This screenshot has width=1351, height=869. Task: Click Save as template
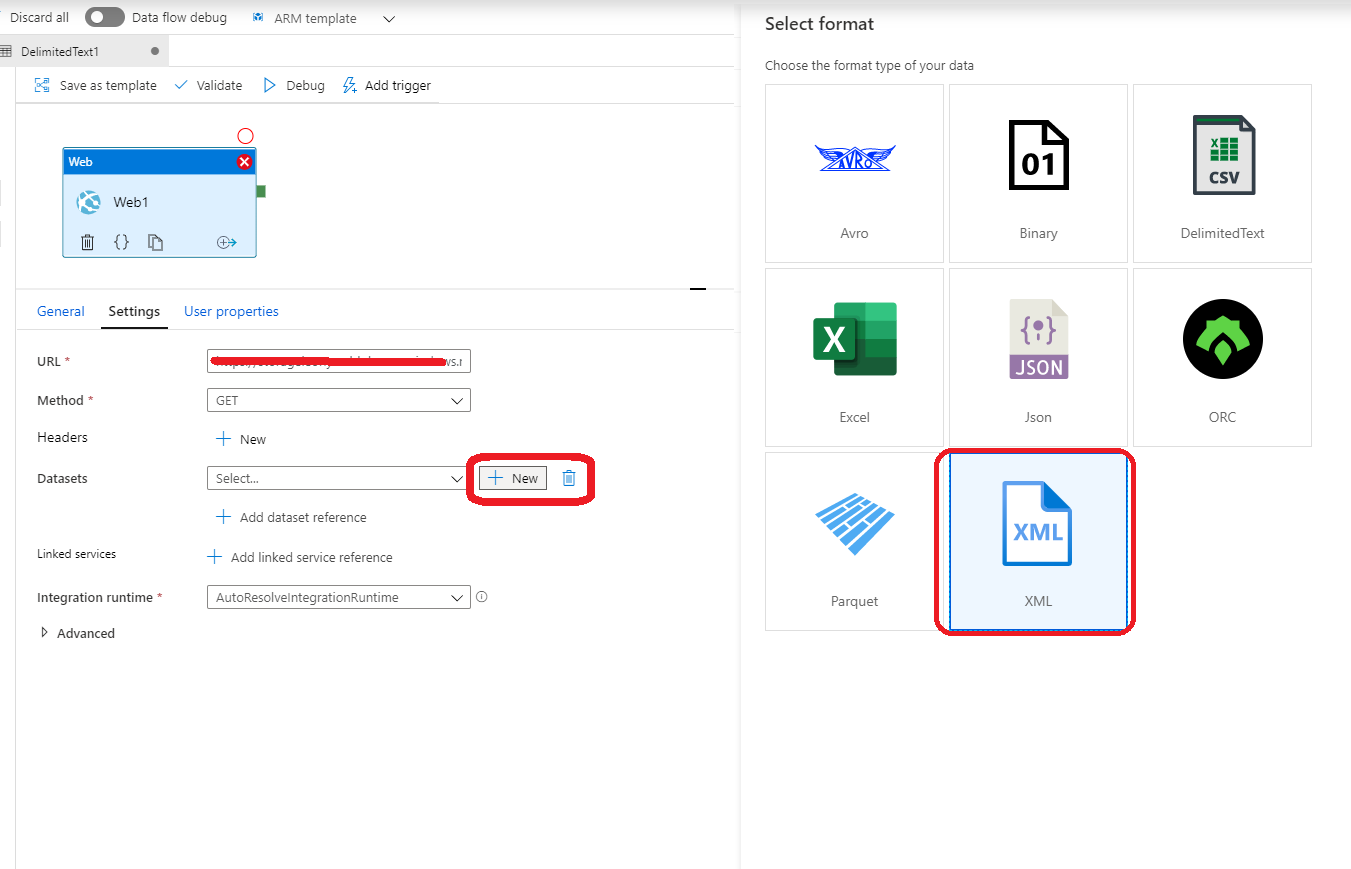96,85
